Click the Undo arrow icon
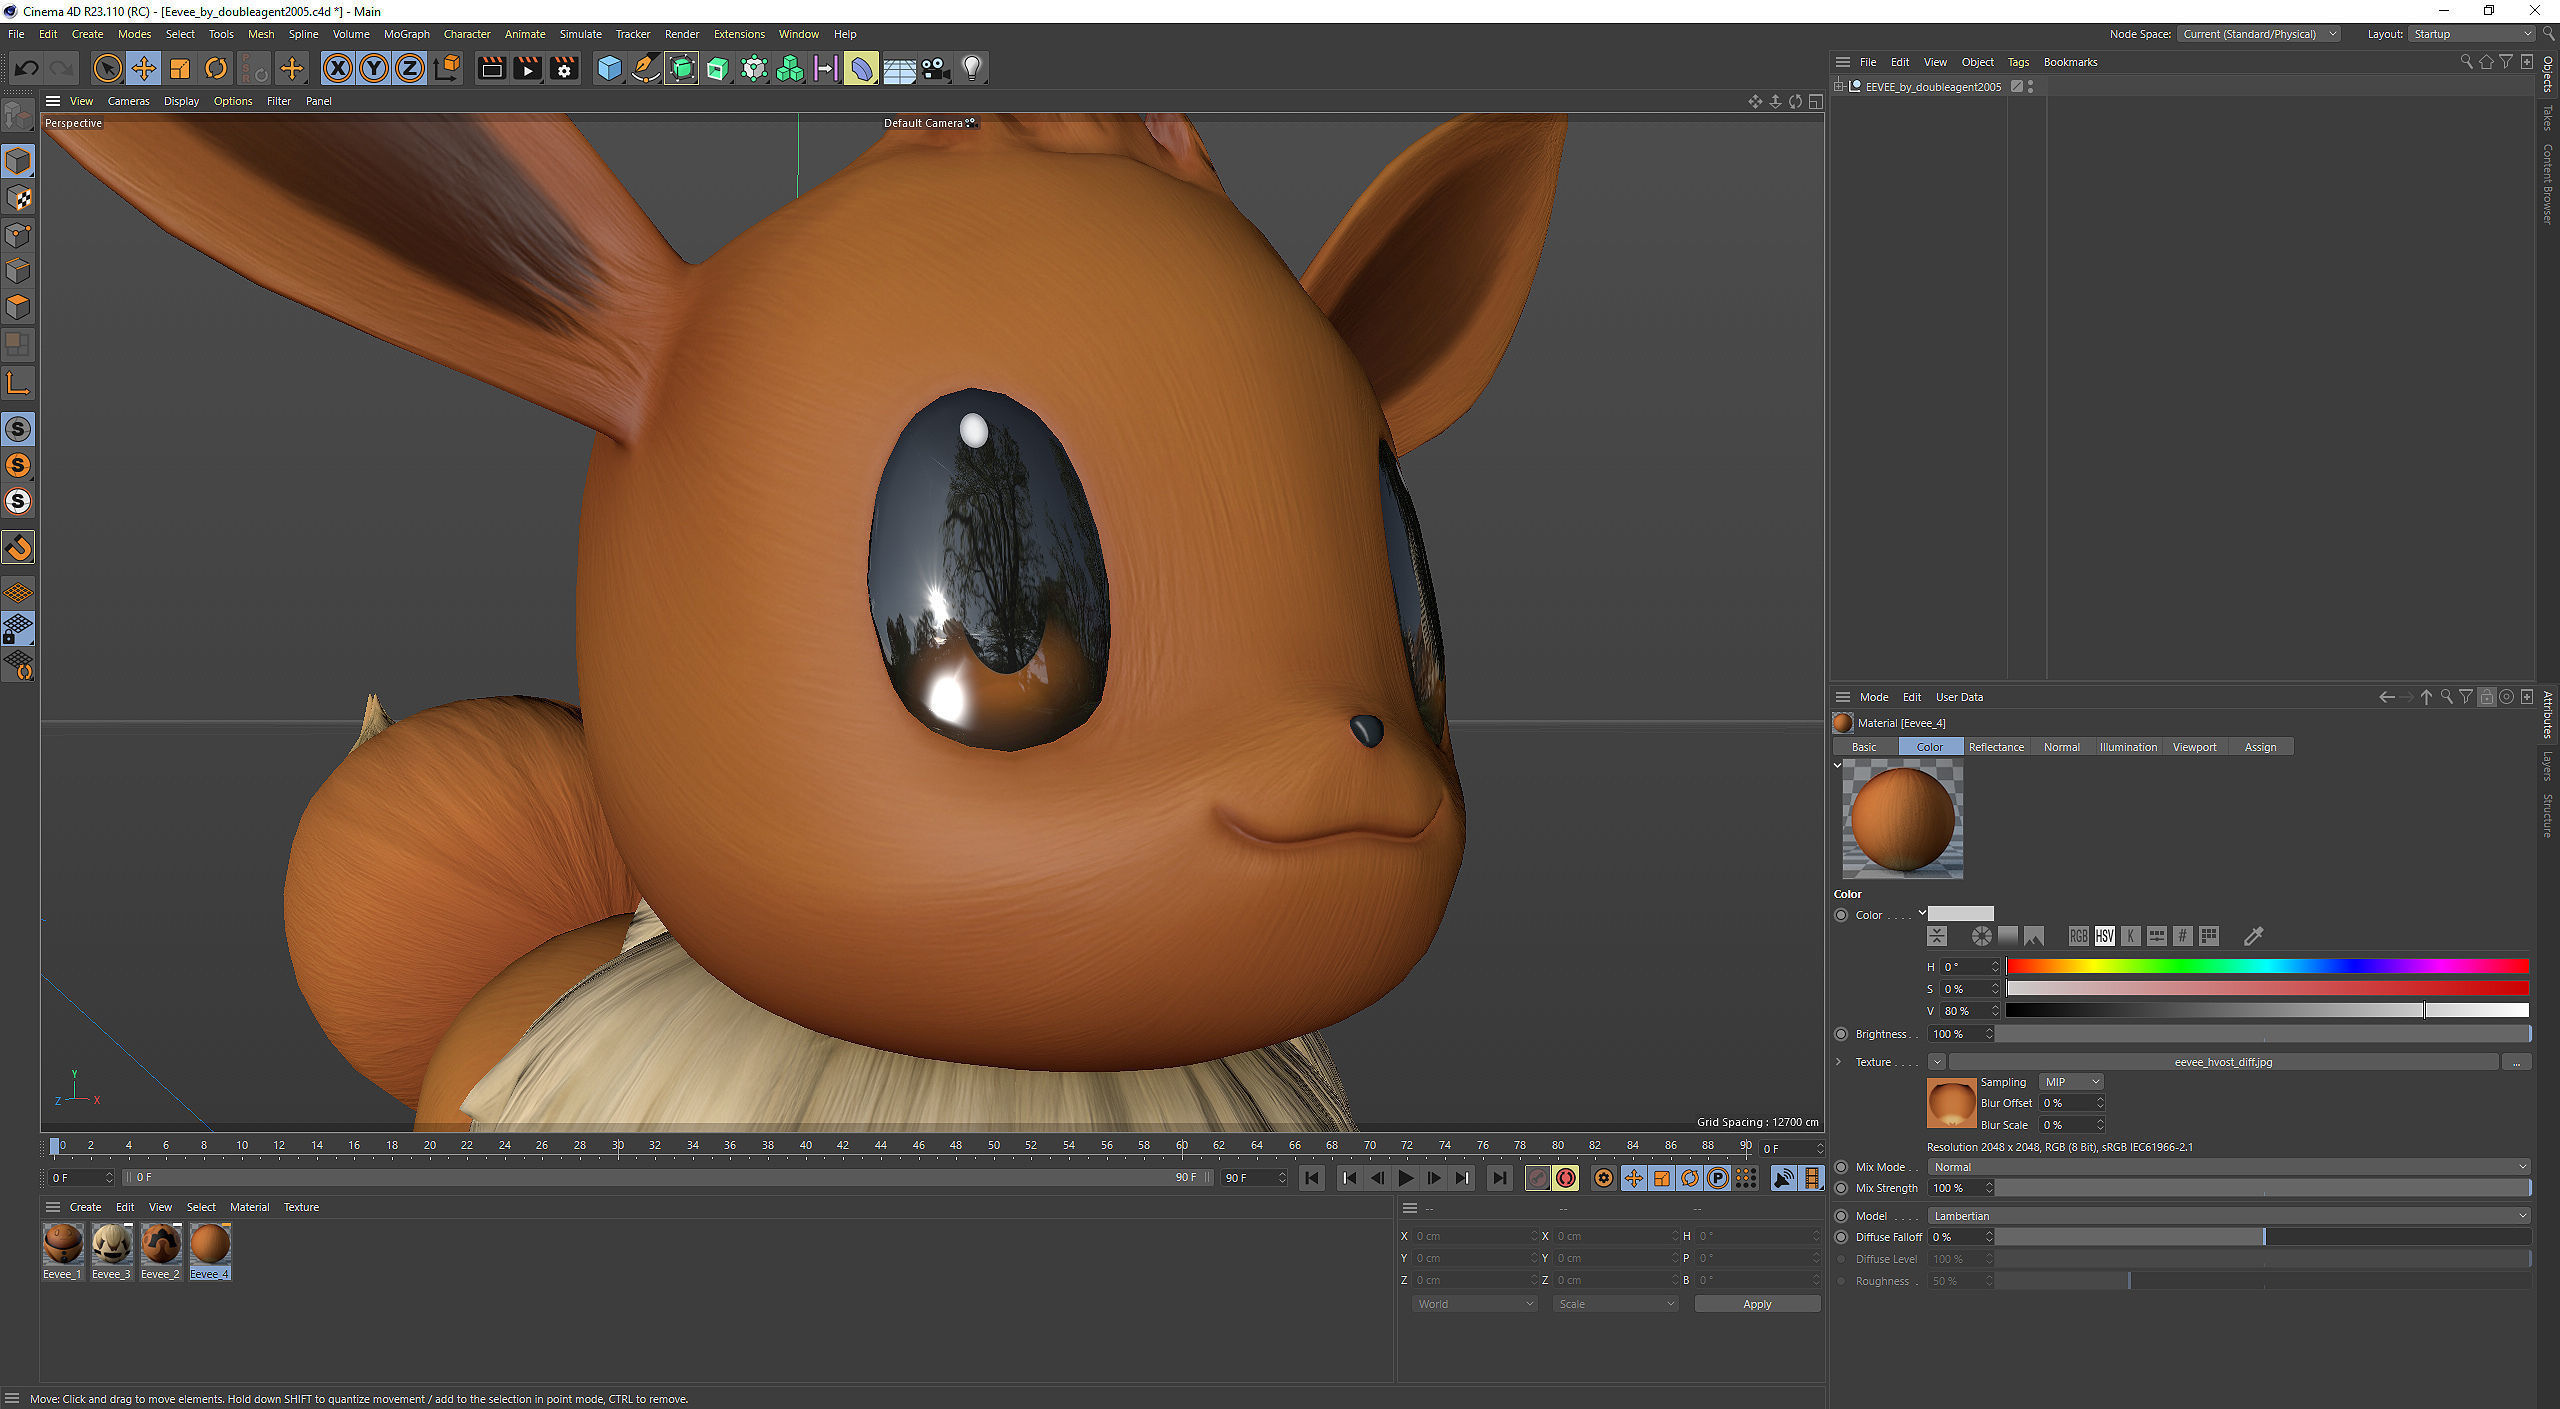The image size is (2560, 1409). click(27, 68)
